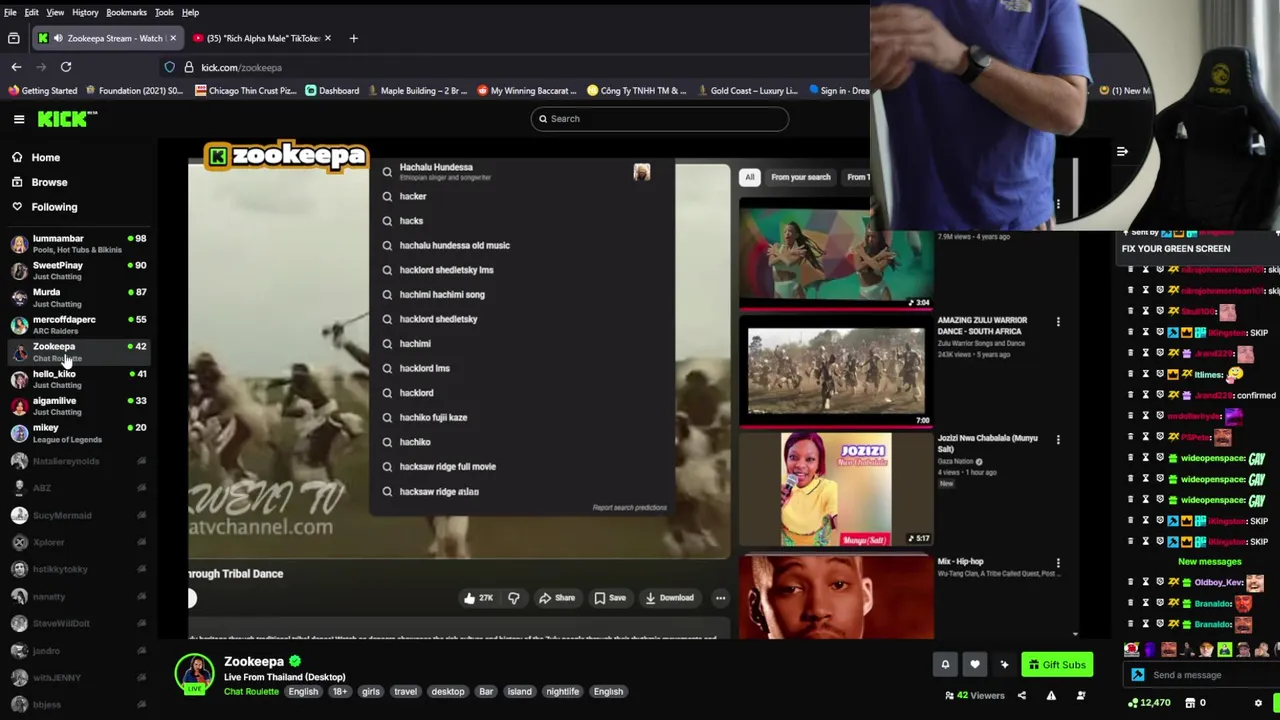Image resolution: width=1280 pixels, height=720 pixels.
Task: Click Zookeepa profile avatar with LIVE badge
Action: click(194, 674)
